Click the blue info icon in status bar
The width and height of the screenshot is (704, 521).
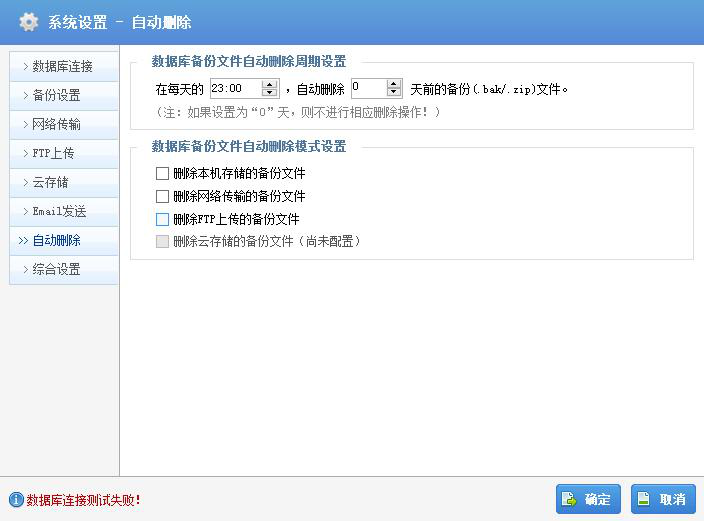coord(16,499)
